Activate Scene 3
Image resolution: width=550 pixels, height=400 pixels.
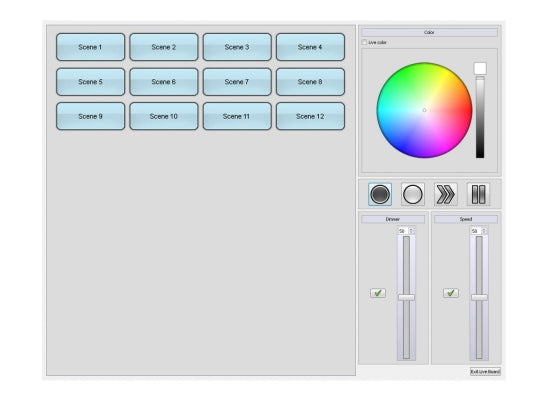point(237,47)
